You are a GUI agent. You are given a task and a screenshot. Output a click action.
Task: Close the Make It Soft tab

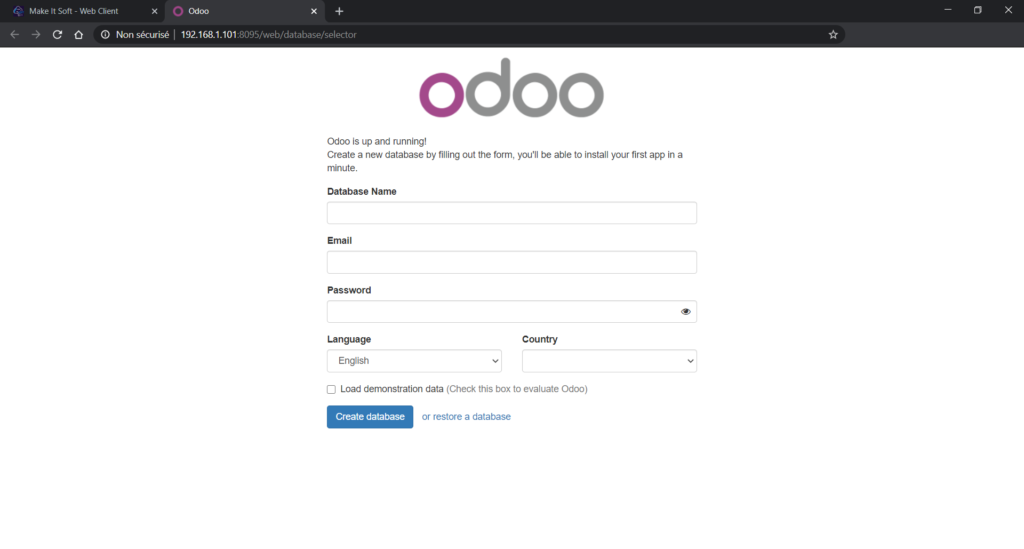click(x=155, y=11)
